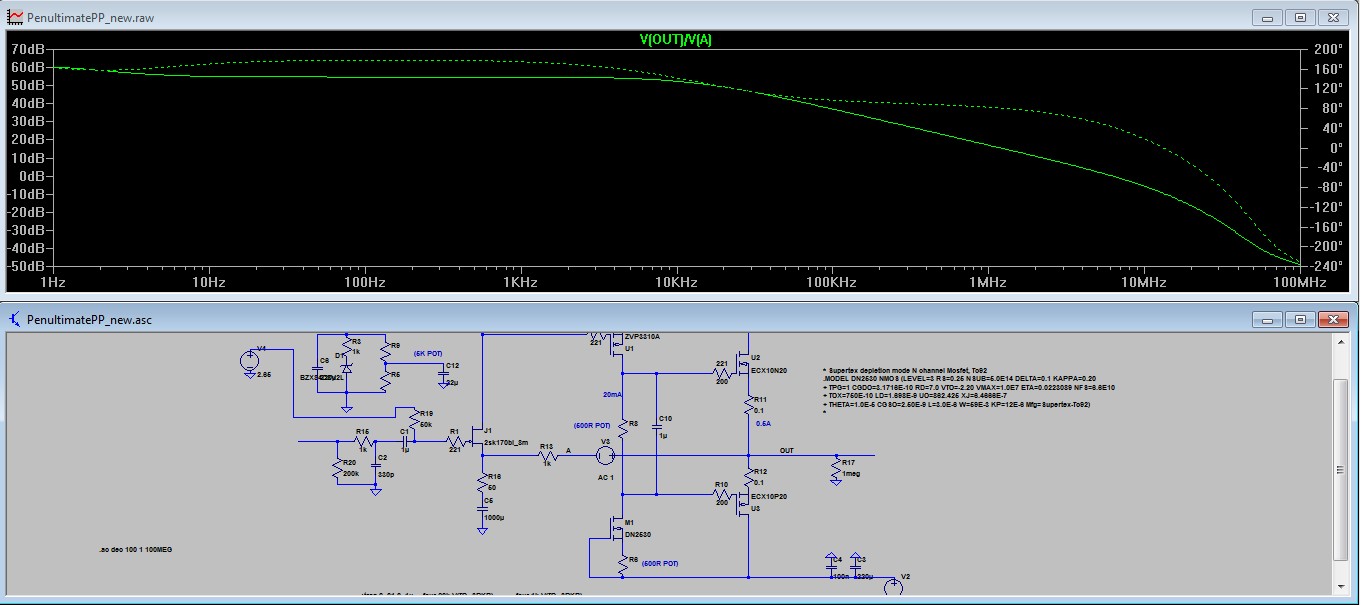Select capacitor C10 1µ symbol
The image size is (1361, 605).
coord(656,428)
